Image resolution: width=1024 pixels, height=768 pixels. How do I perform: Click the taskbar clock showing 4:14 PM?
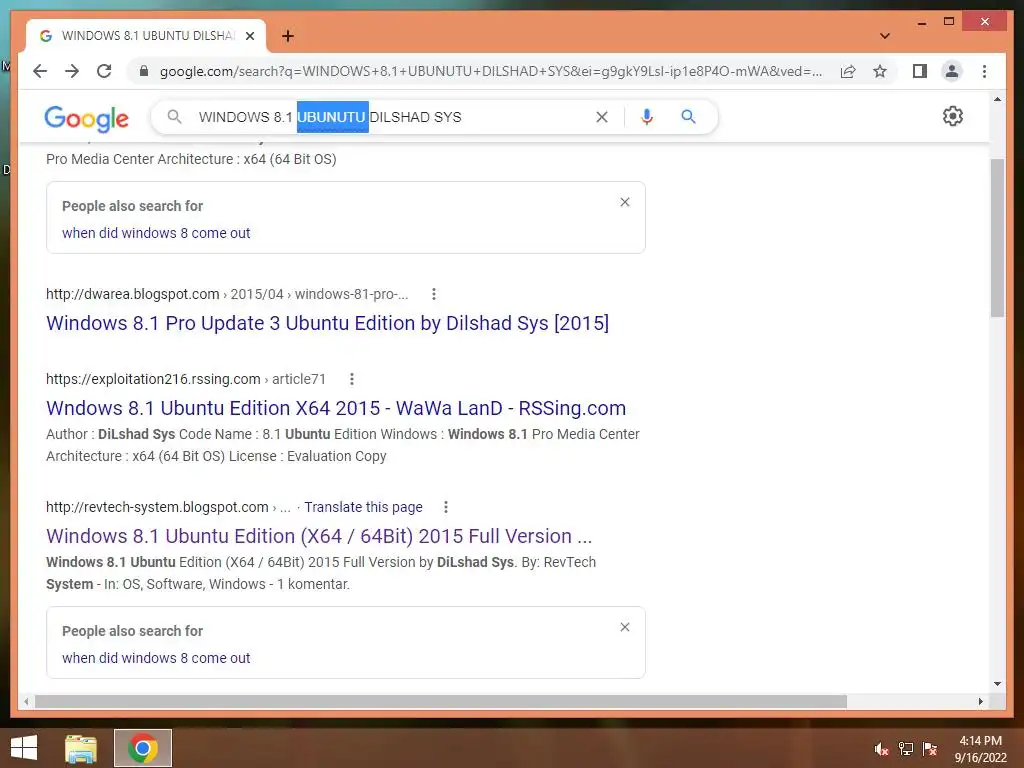point(981,749)
